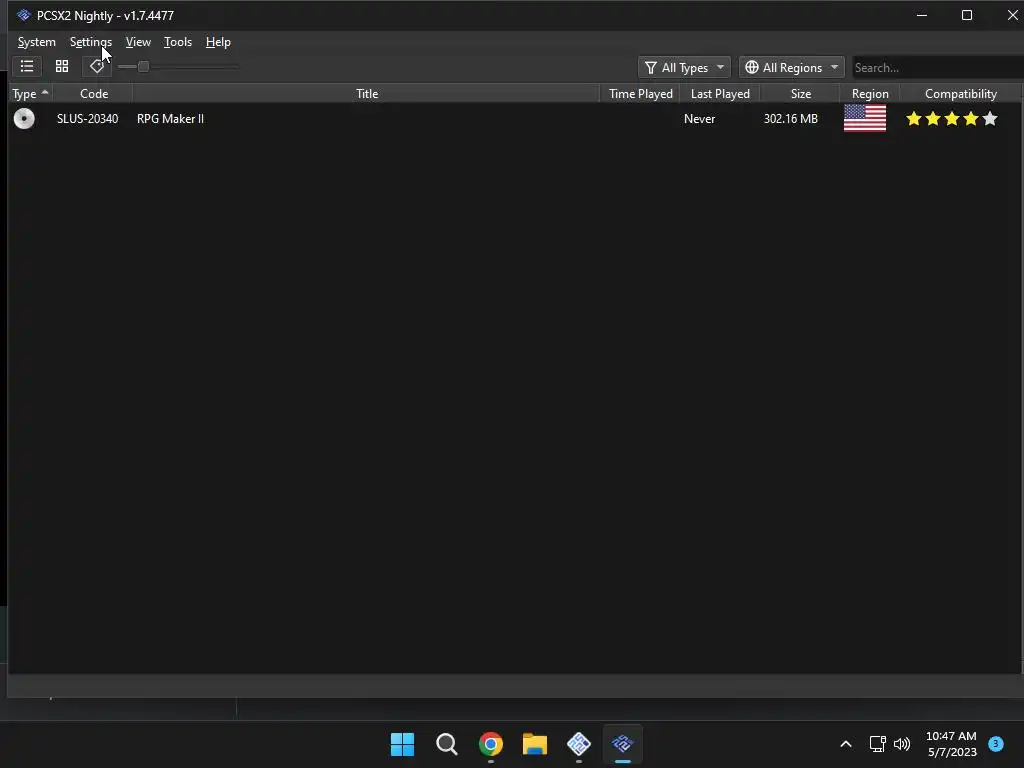The height and width of the screenshot is (768, 1024).
Task: Sort by the Type column header
Action: [31, 93]
